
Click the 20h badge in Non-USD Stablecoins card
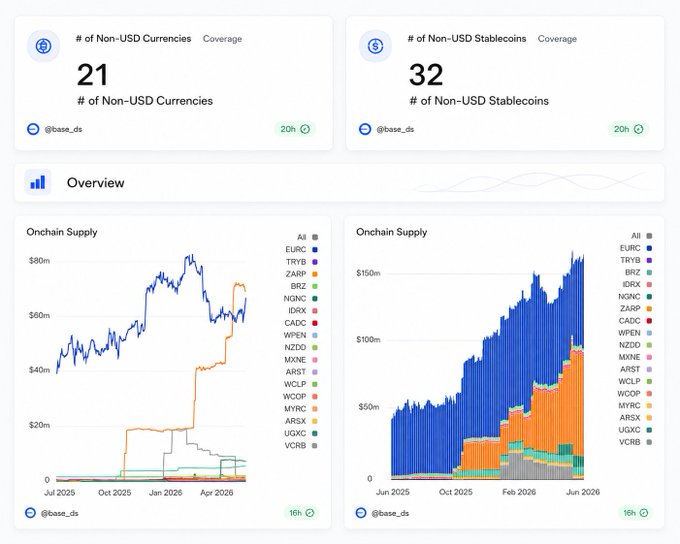coord(628,129)
